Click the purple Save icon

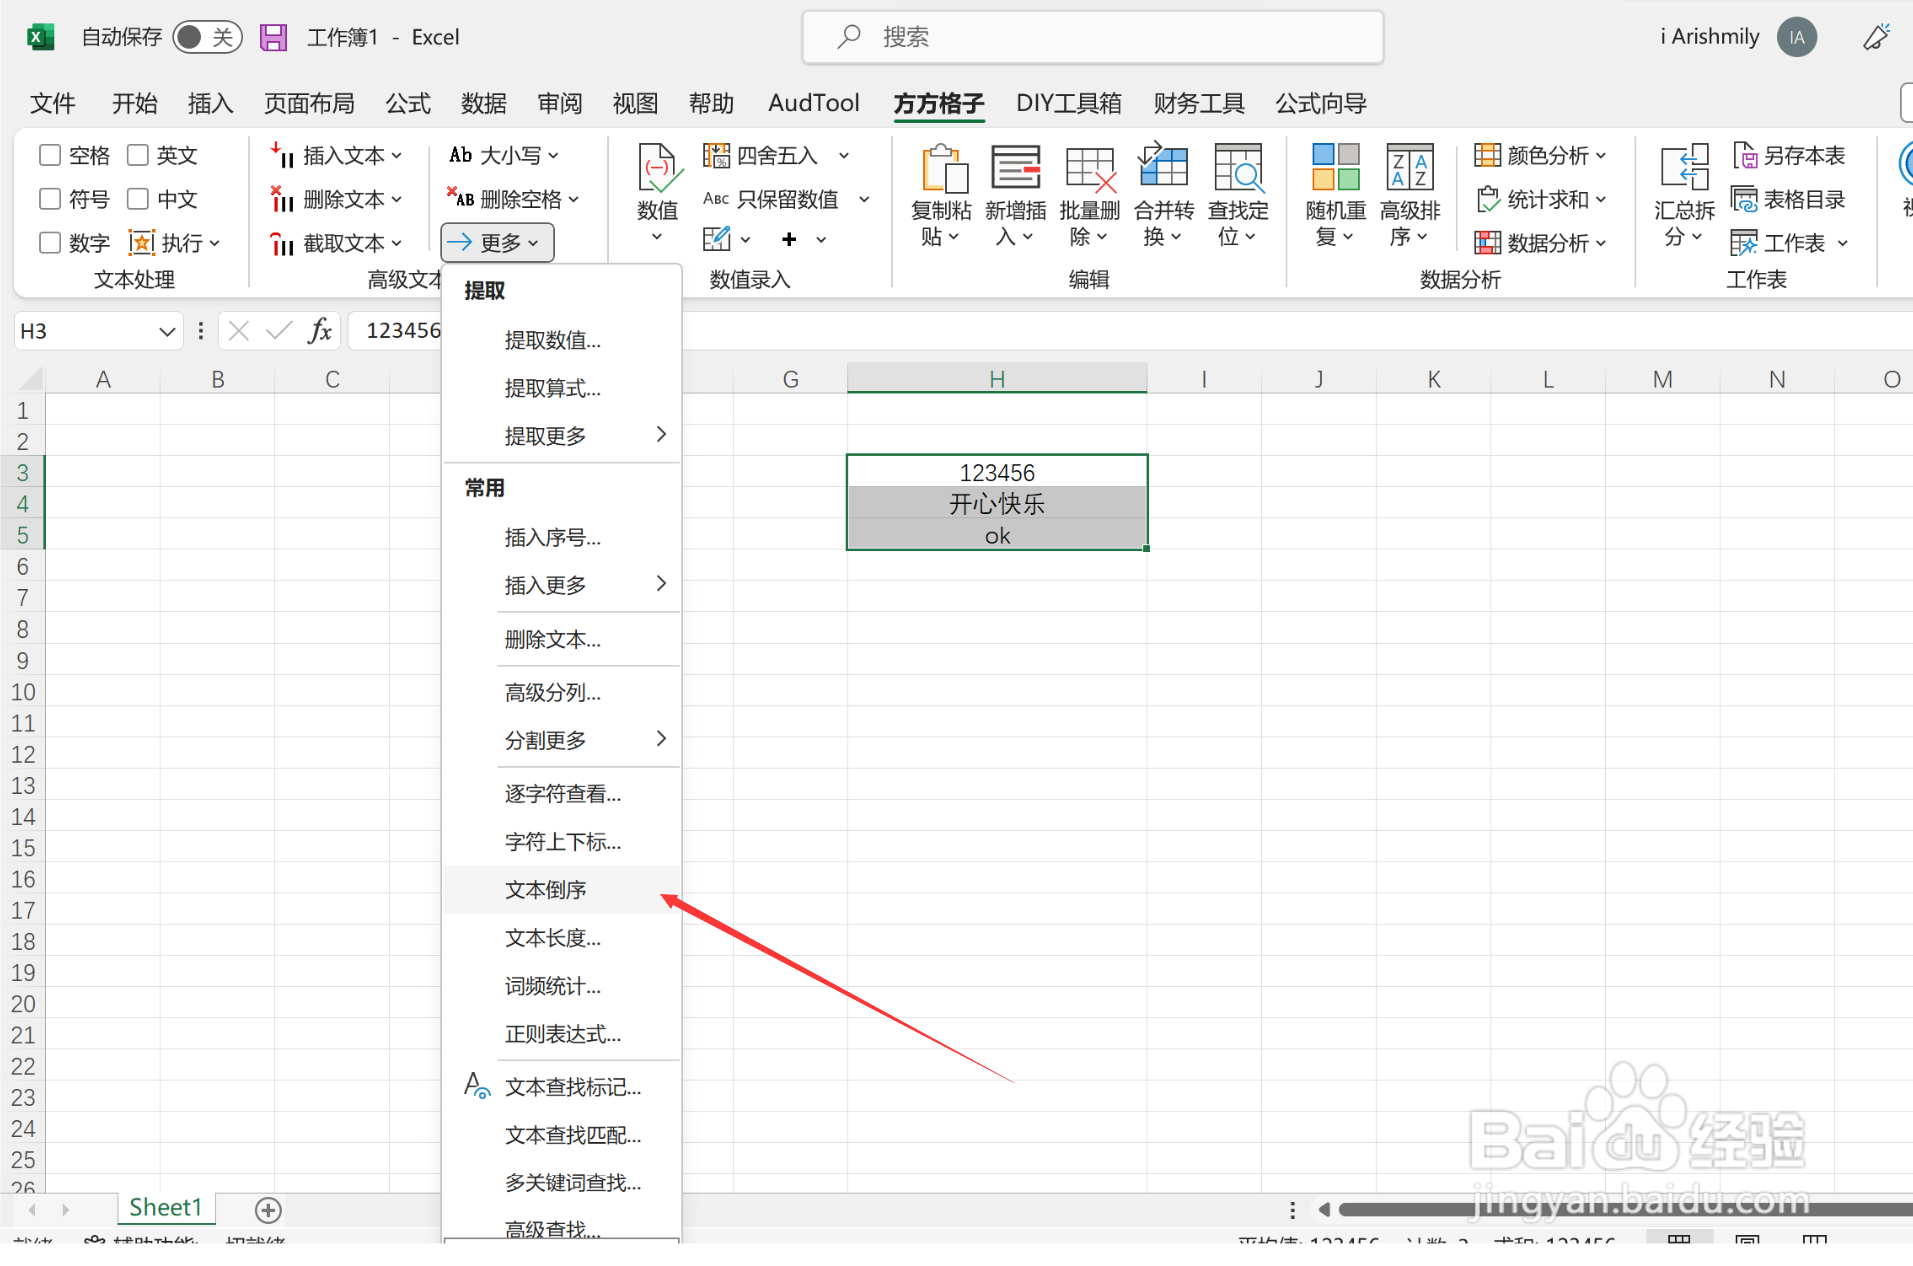click(x=273, y=38)
